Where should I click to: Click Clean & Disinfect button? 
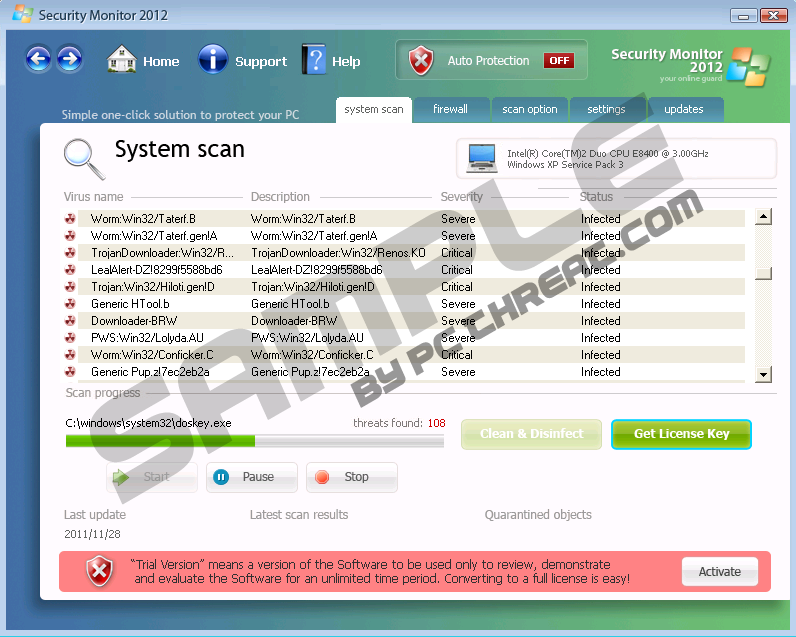click(531, 434)
